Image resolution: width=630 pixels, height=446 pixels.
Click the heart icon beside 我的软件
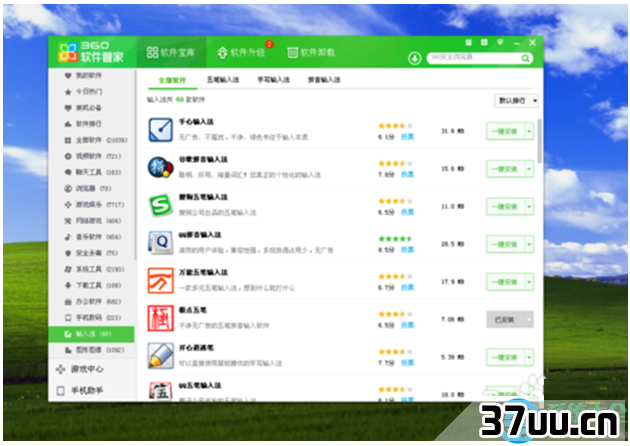68,76
